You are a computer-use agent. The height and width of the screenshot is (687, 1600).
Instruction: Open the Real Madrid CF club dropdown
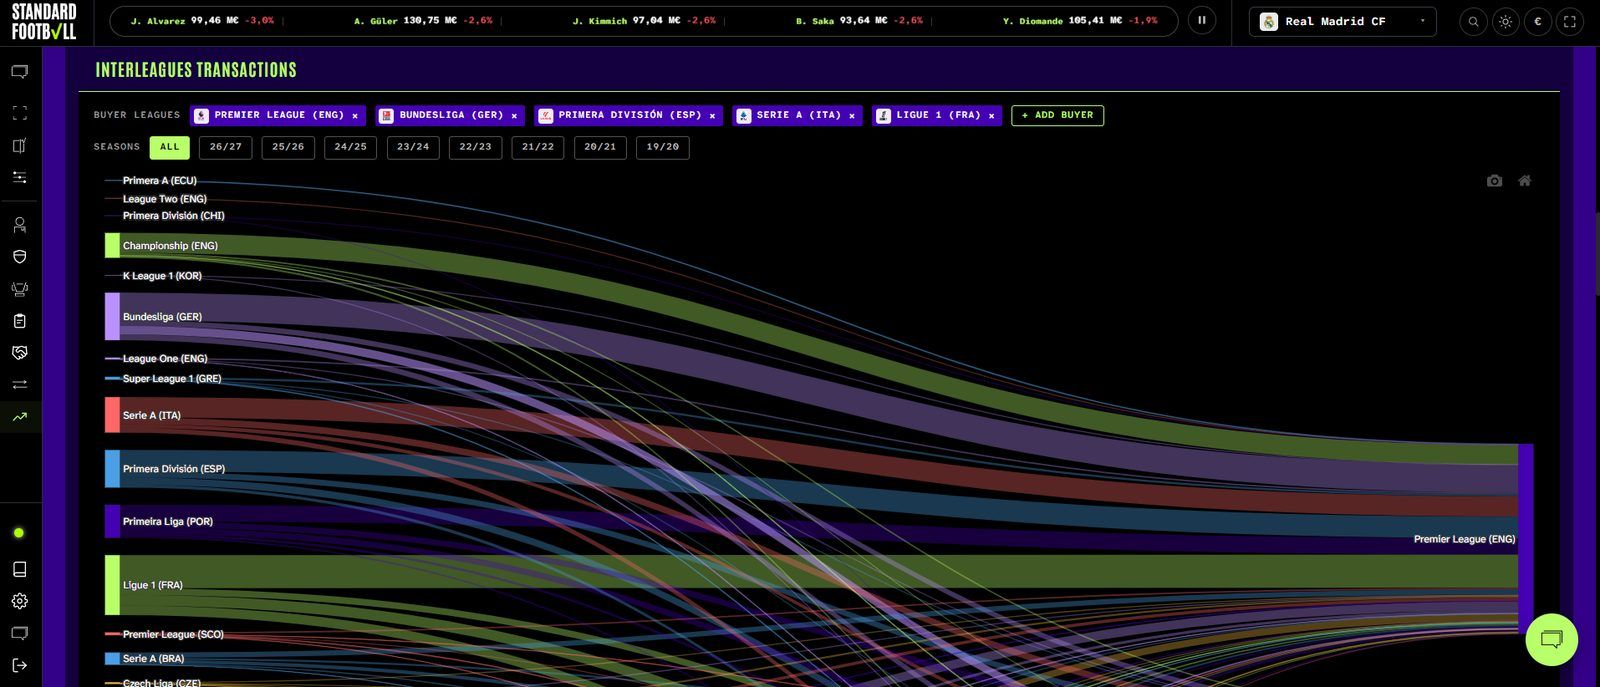[x=1343, y=21]
